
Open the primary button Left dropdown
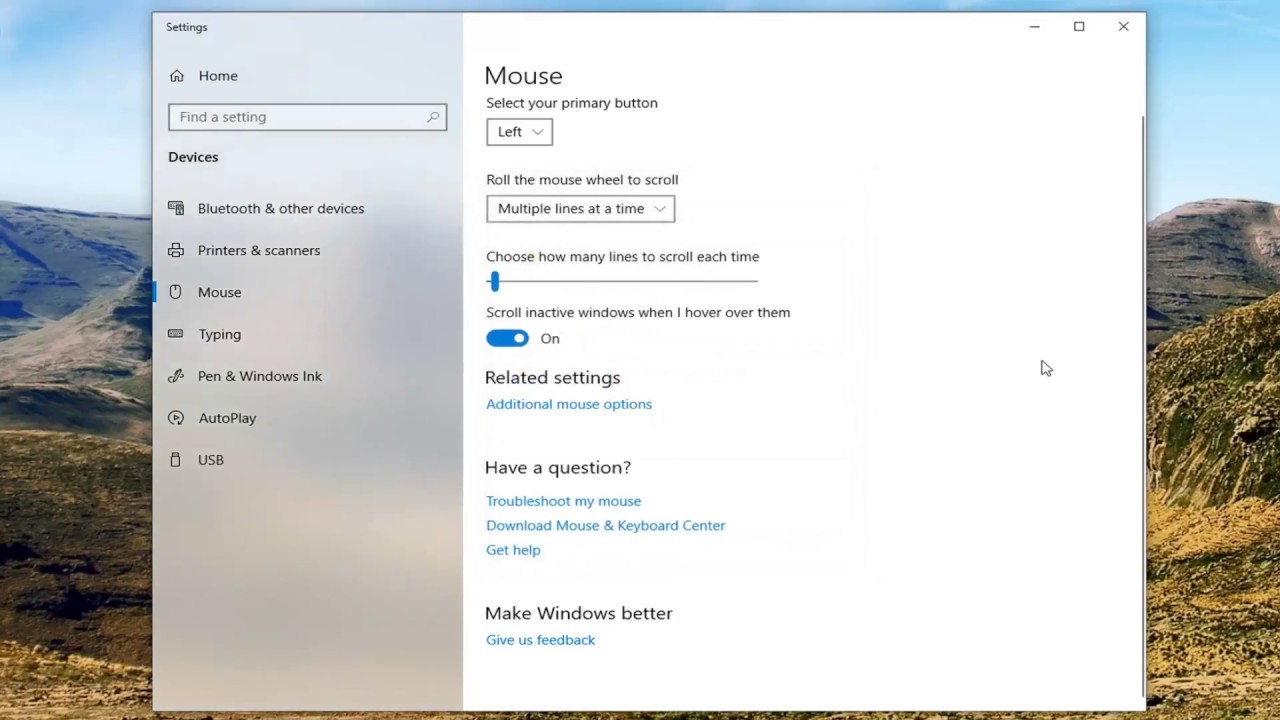tap(519, 132)
